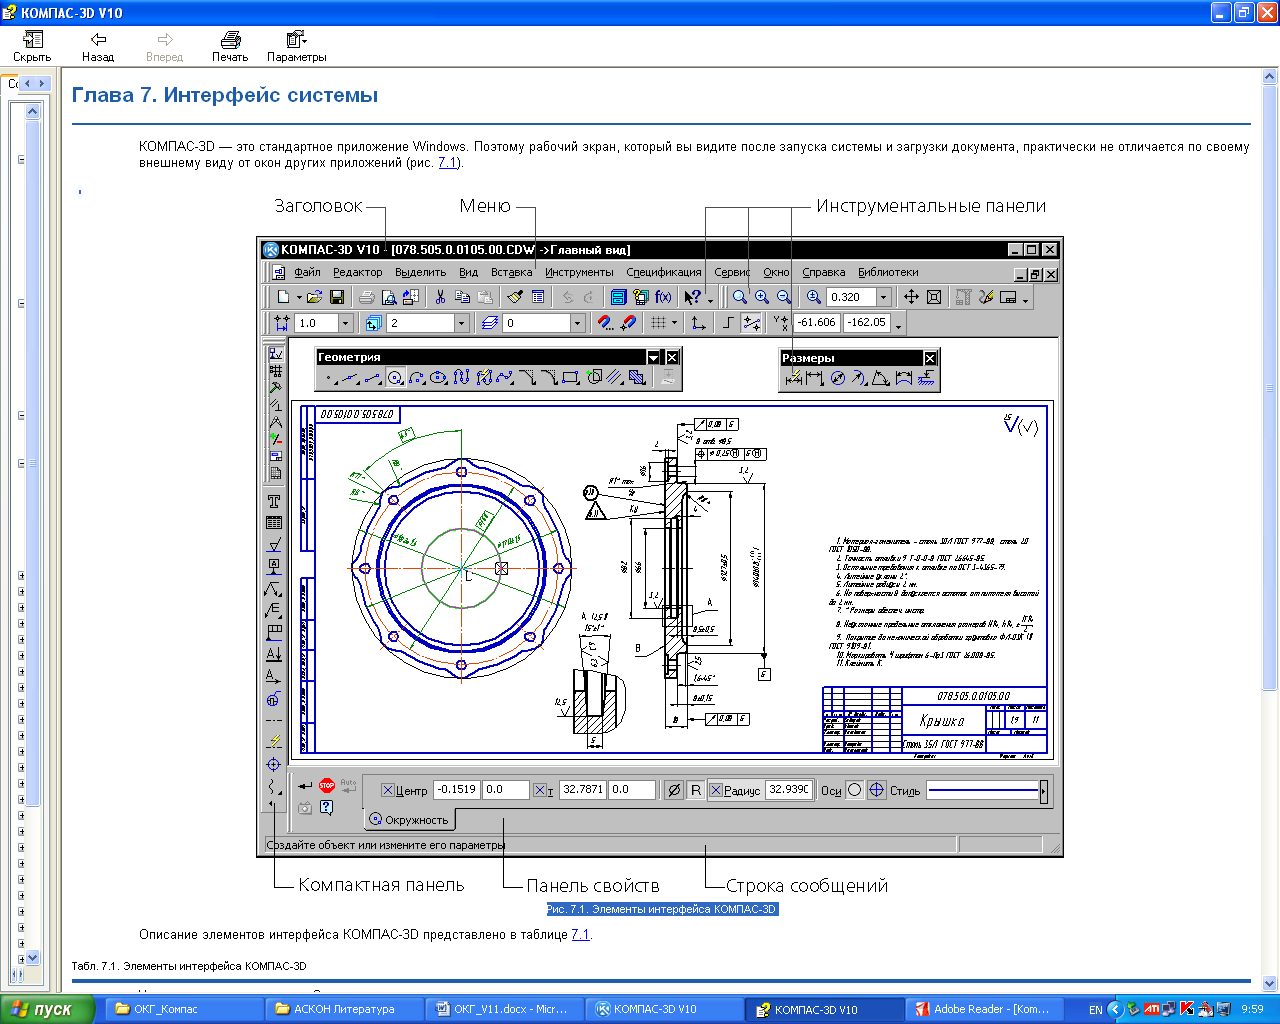
Task: Open the 'таблице 7.1' link below the figure
Action: 580,935
